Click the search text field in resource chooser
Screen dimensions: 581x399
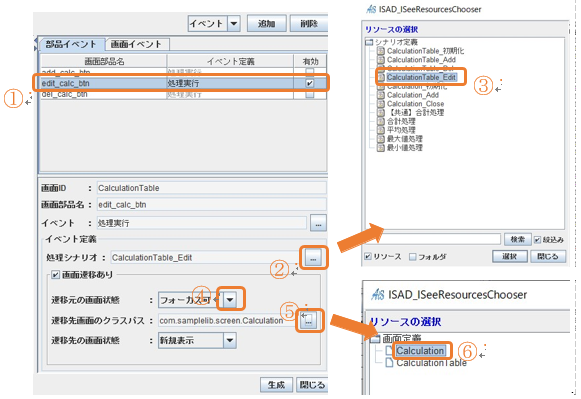click(x=433, y=239)
